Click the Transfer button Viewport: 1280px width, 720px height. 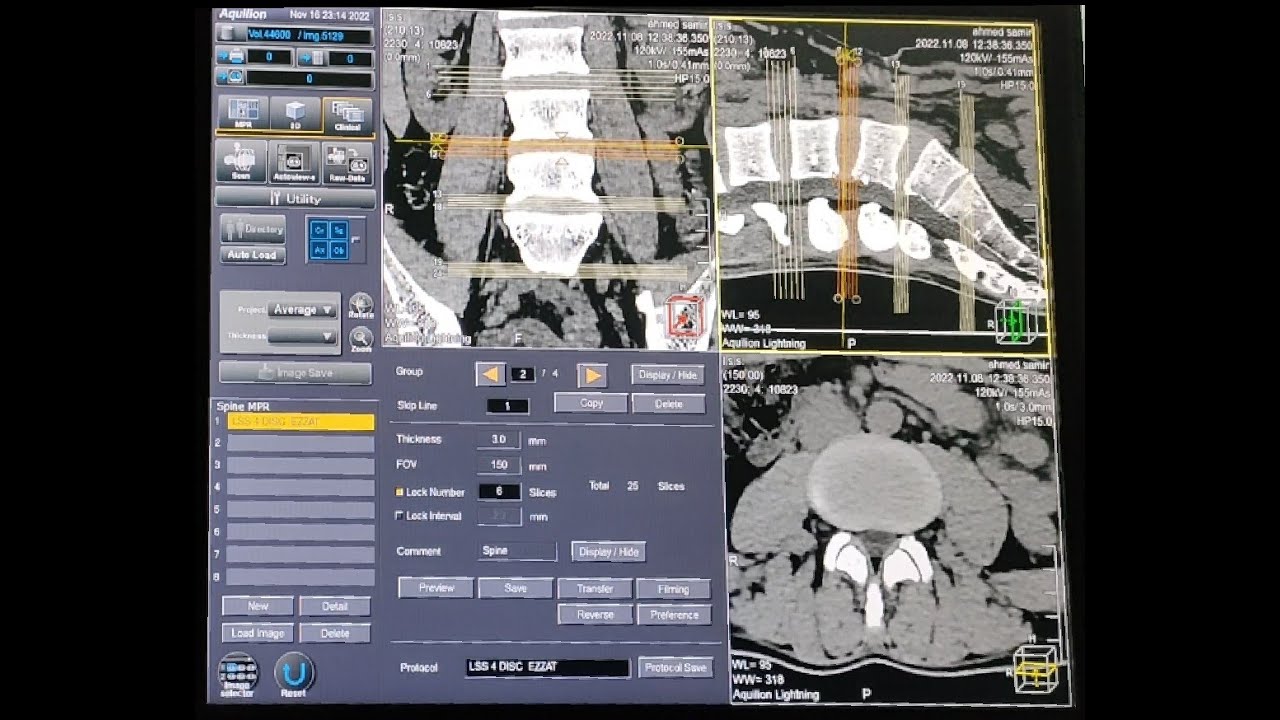595,589
